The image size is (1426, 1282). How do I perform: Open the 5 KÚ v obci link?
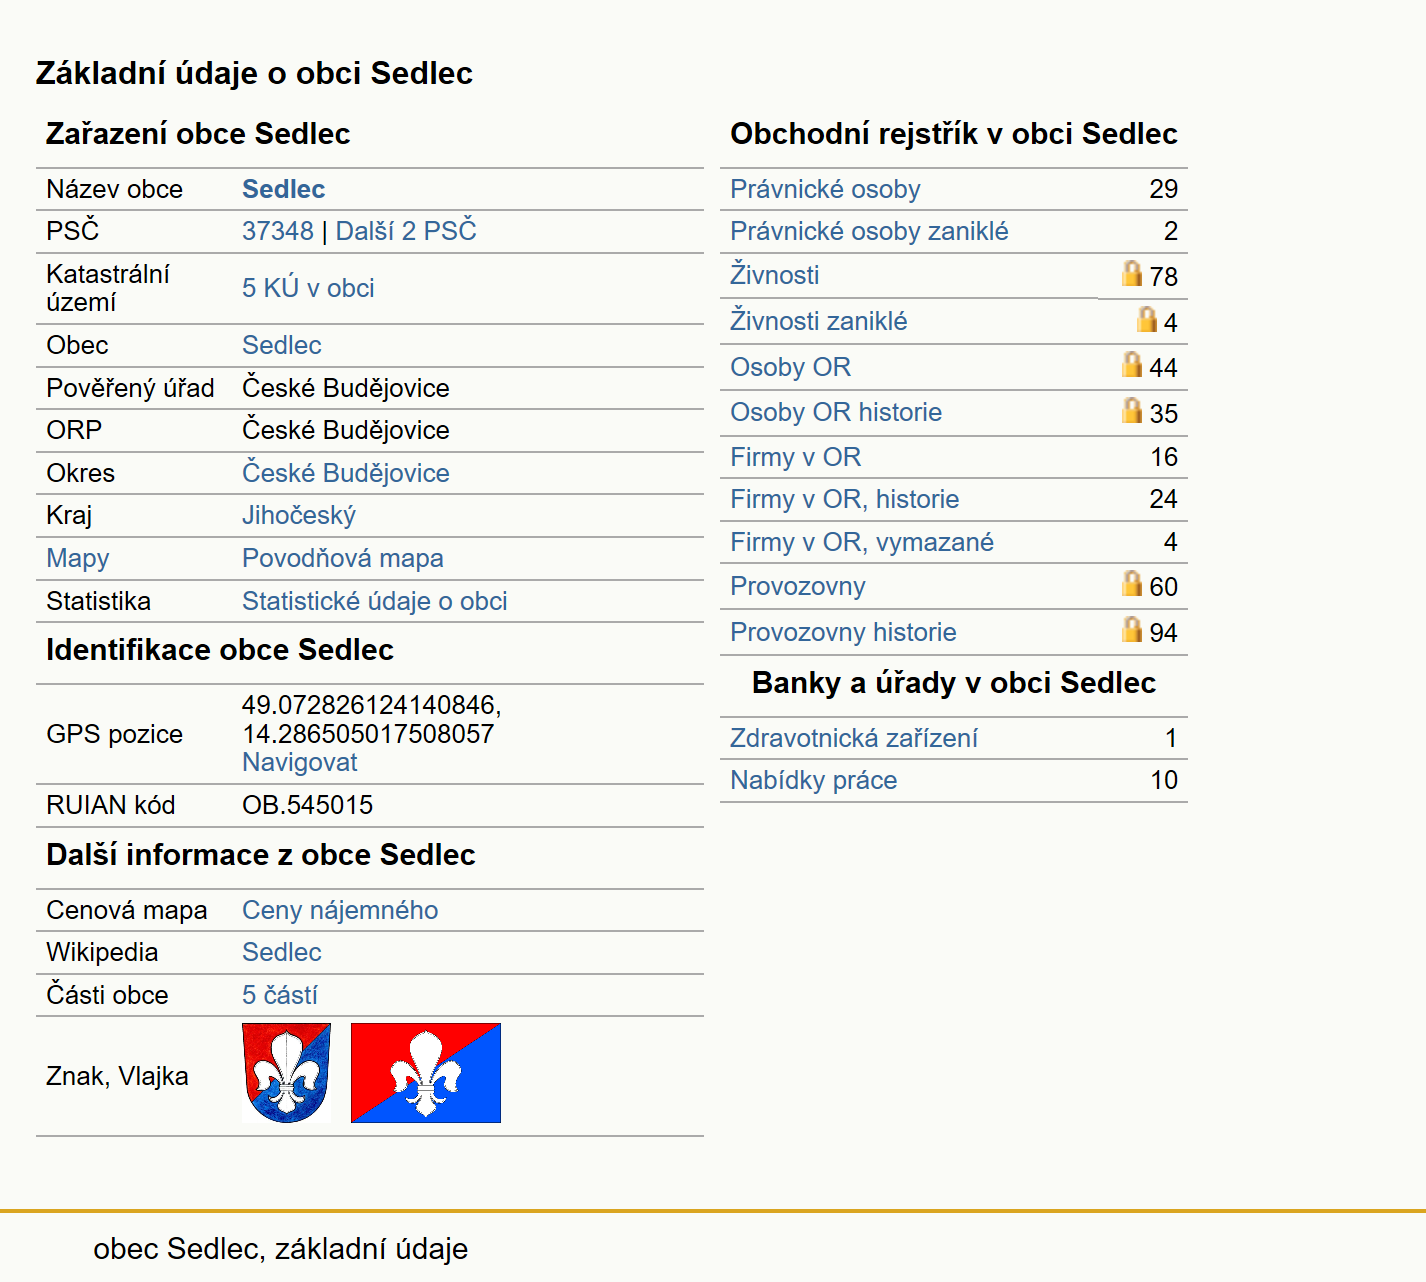click(x=308, y=288)
